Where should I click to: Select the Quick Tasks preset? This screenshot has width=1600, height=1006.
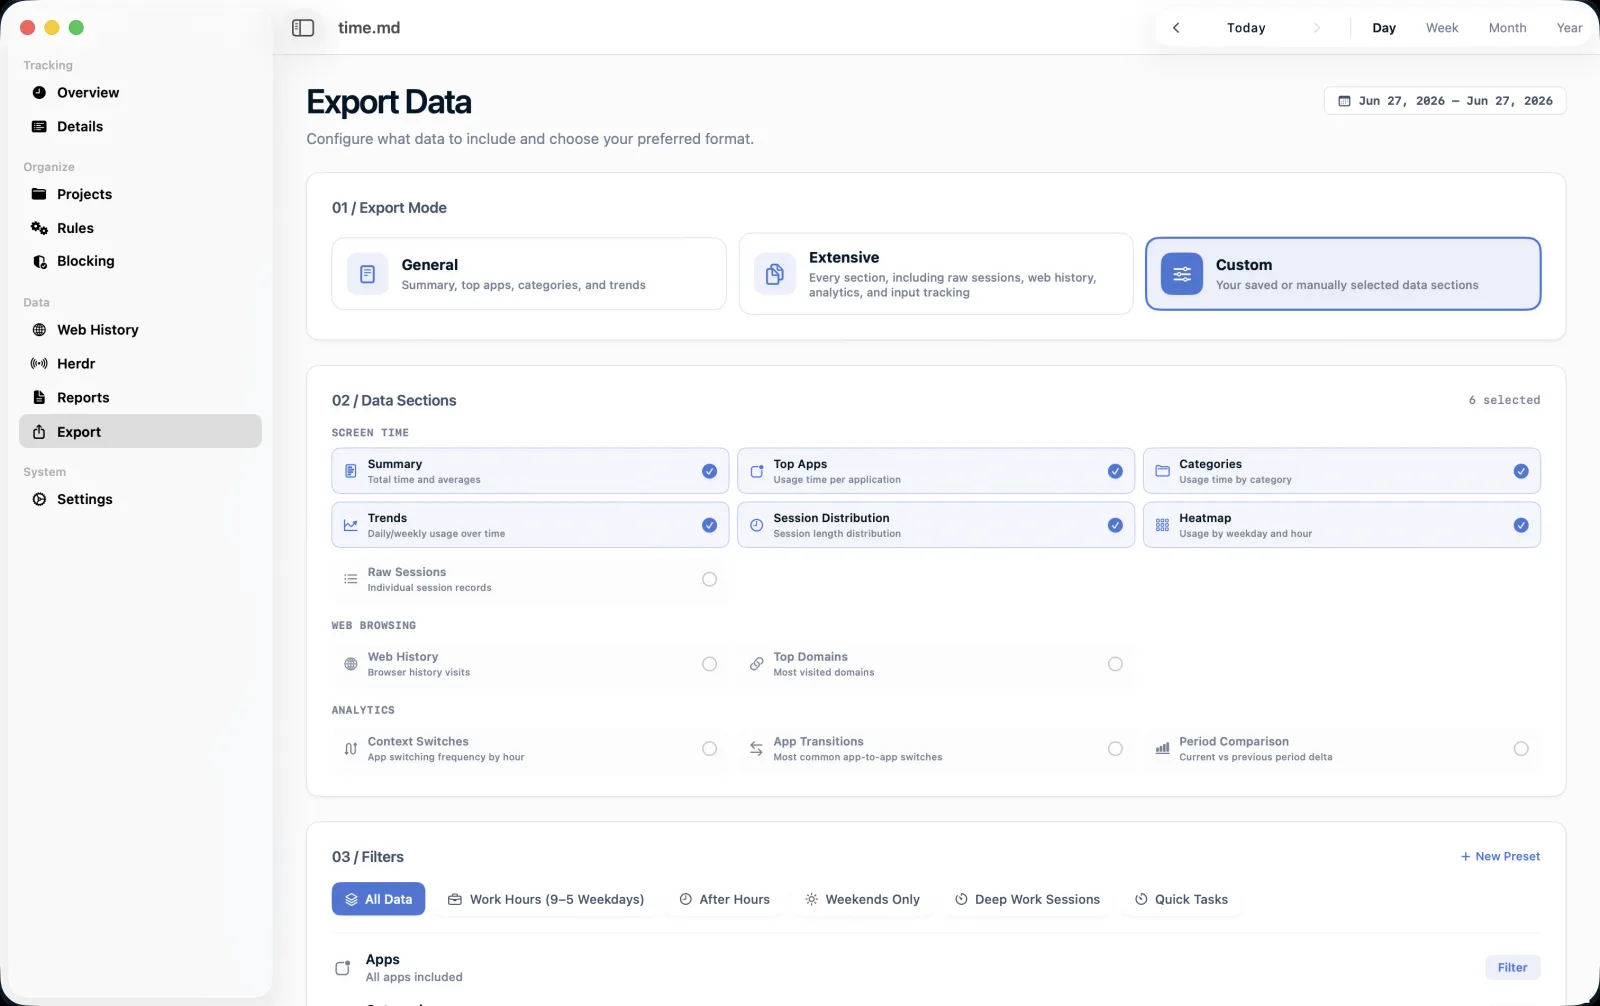point(1181,899)
